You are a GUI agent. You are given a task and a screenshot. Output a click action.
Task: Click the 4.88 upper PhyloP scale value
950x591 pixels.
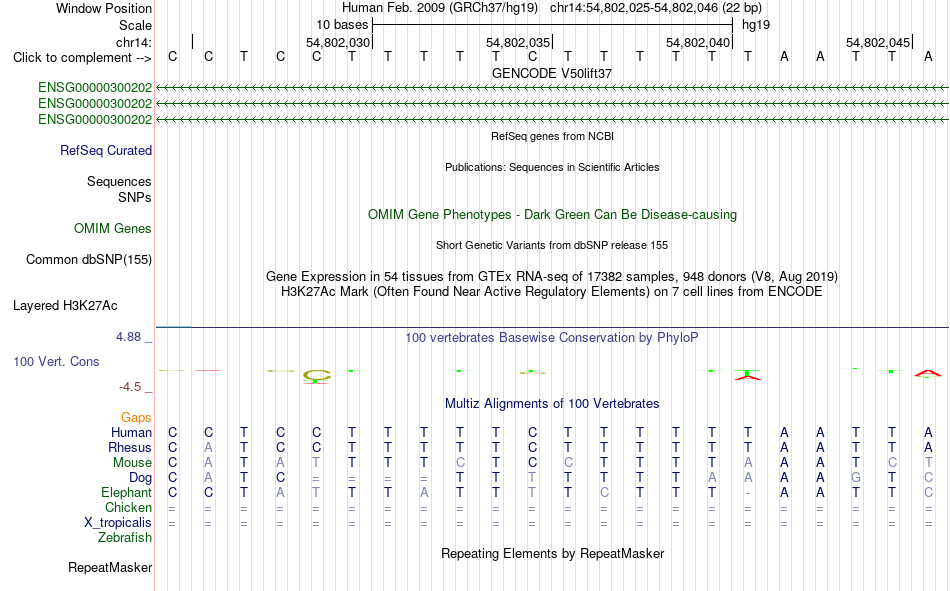click(x=128, y=337)
